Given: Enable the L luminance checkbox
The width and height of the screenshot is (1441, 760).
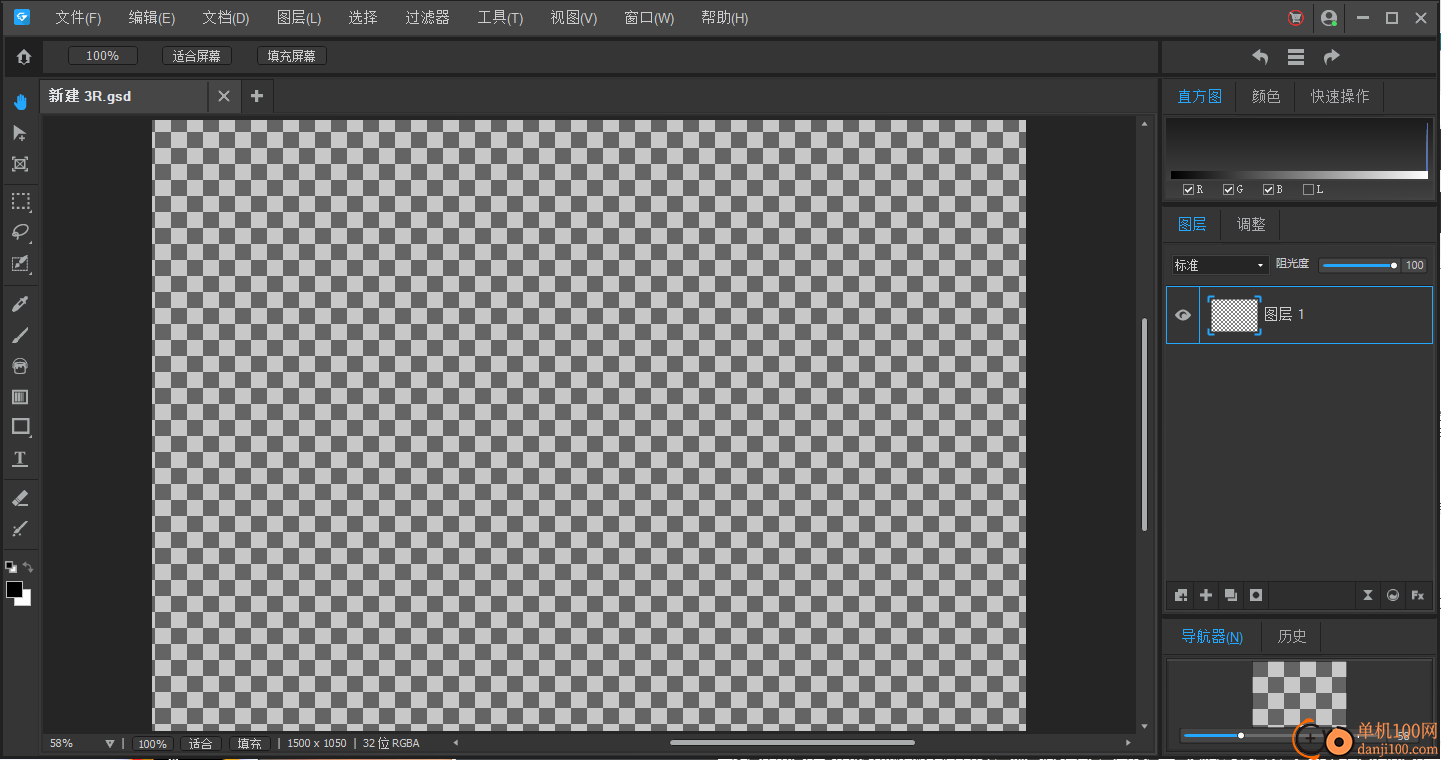Looking at the screenshot, I should pos(1308,190).
